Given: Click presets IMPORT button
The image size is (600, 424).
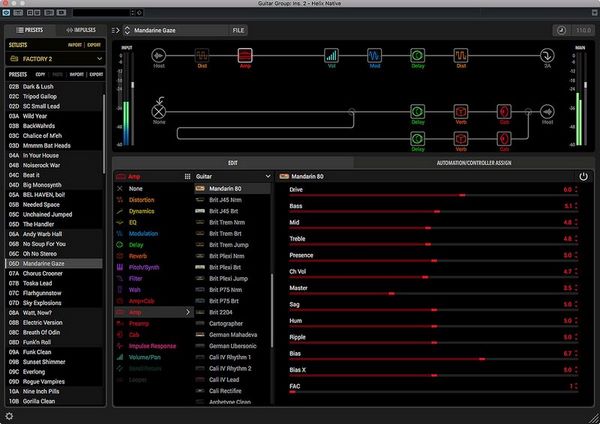Looking at the screenshot, I should tap(77, 74).
